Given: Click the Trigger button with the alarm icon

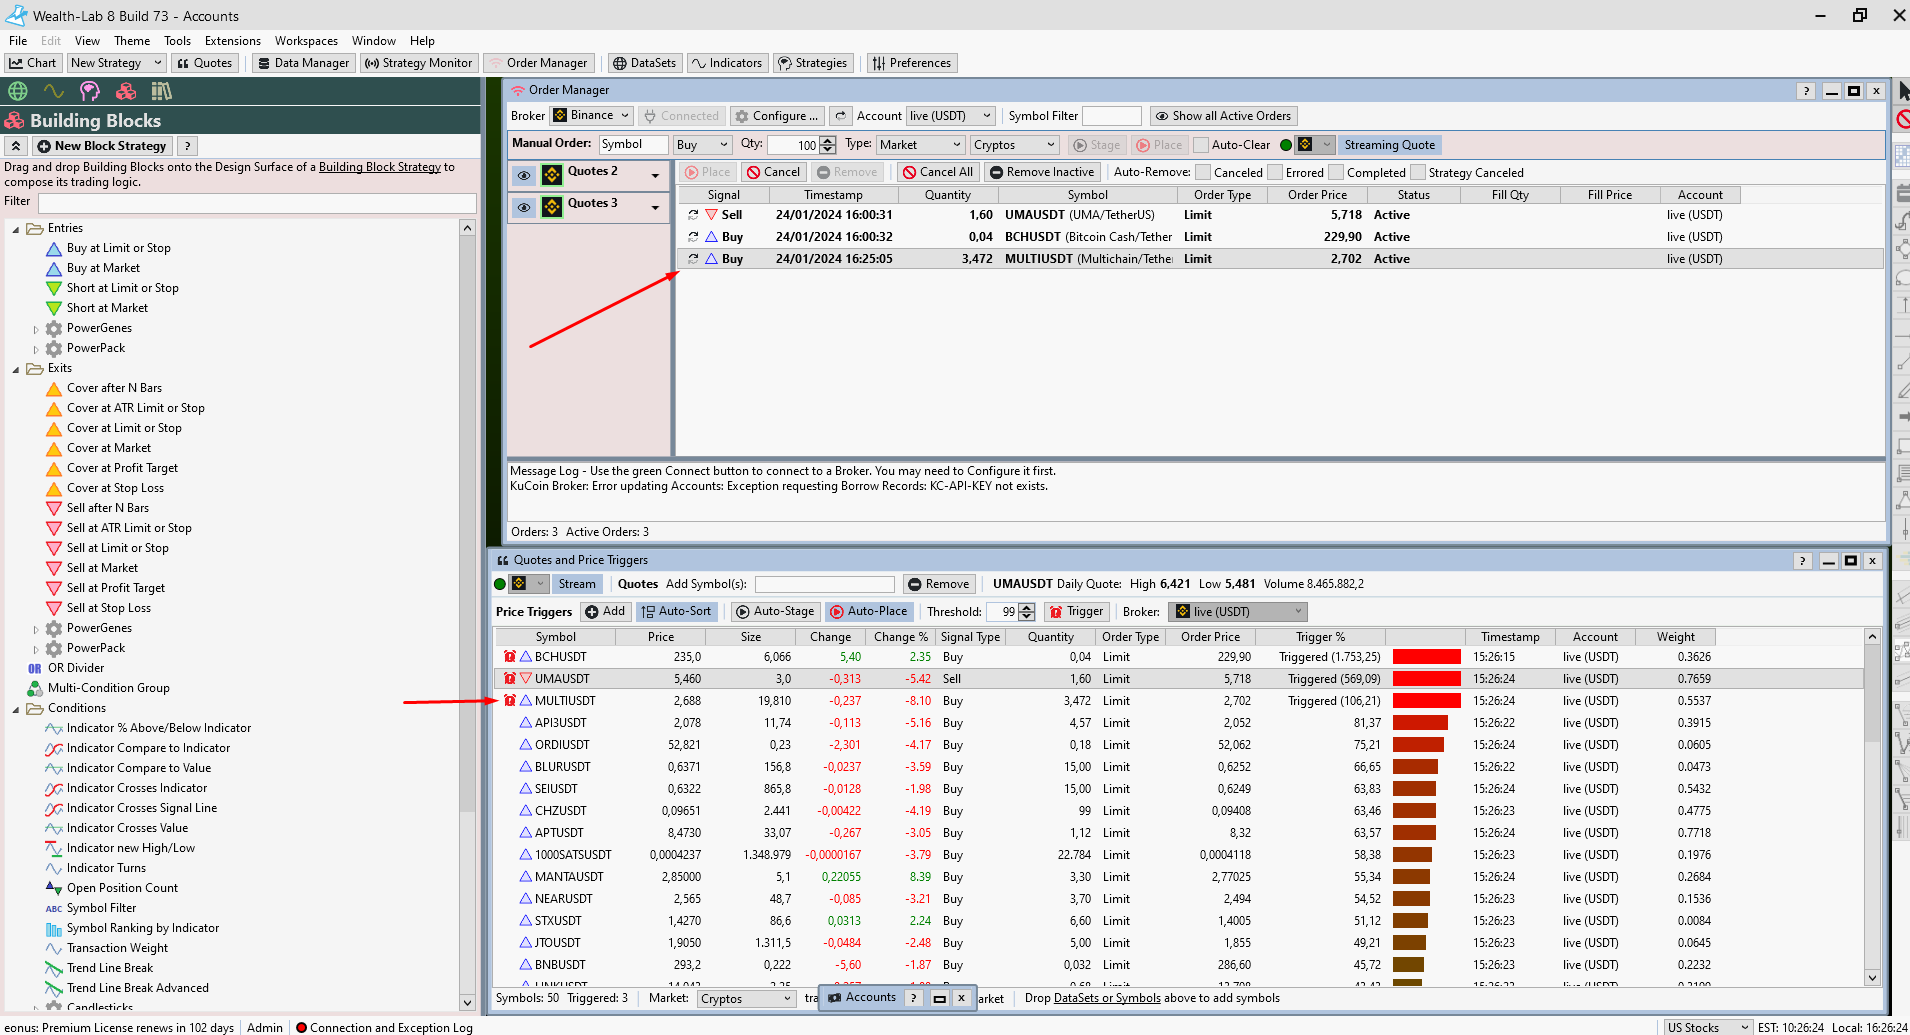Looking at the screenshot, I should (1076, 612).
